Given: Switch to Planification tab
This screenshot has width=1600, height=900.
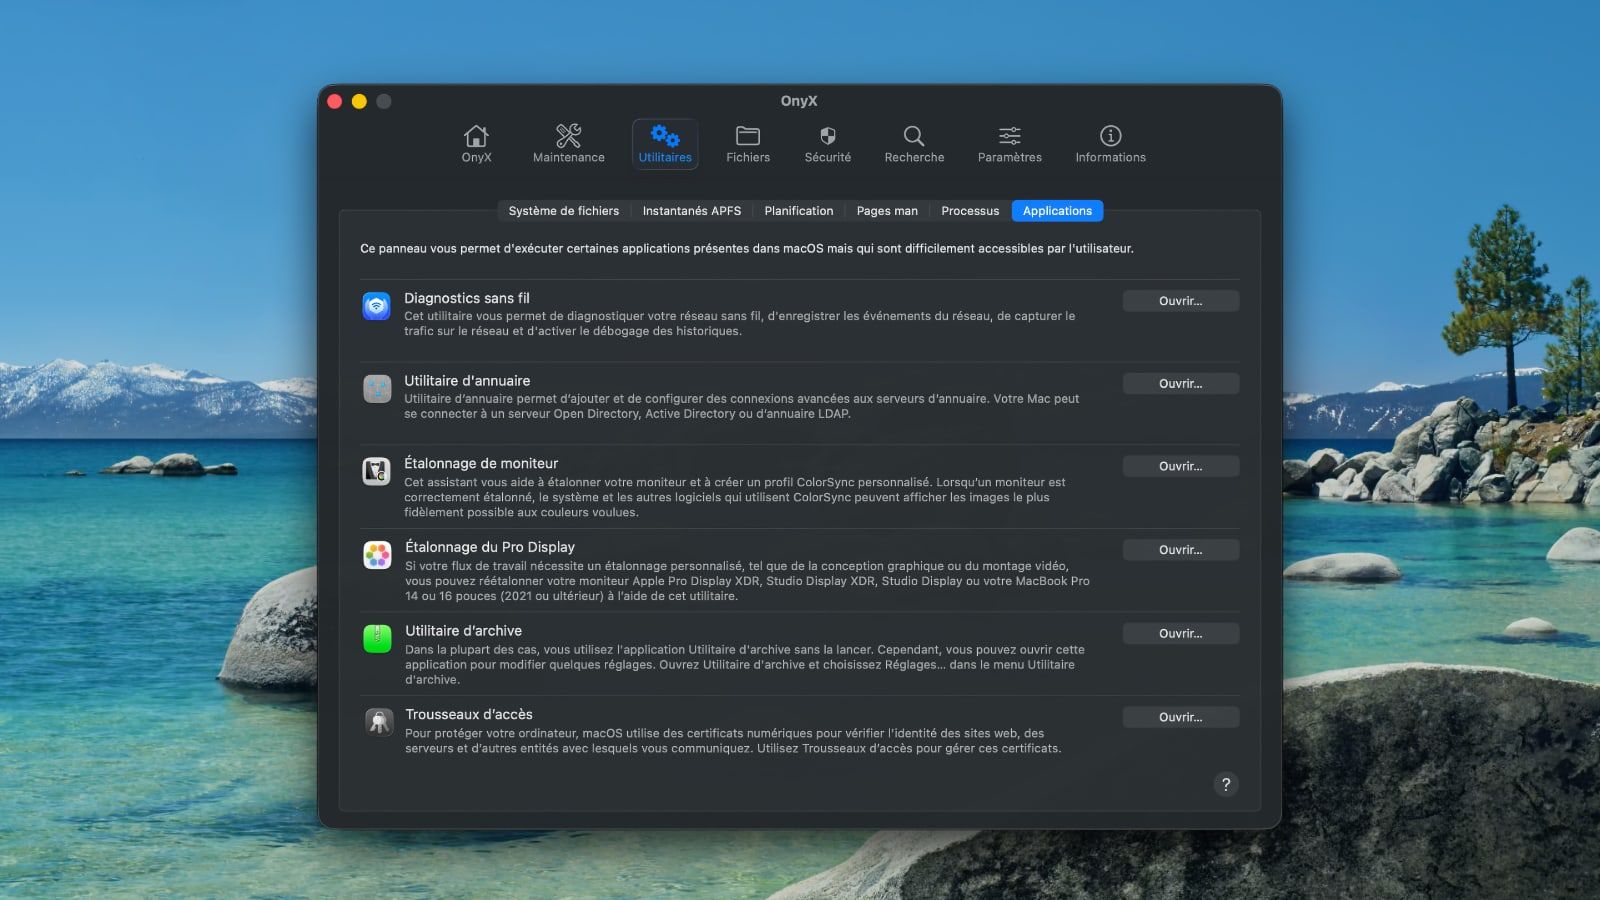Looking at the screenshot, I should point(799,211).
